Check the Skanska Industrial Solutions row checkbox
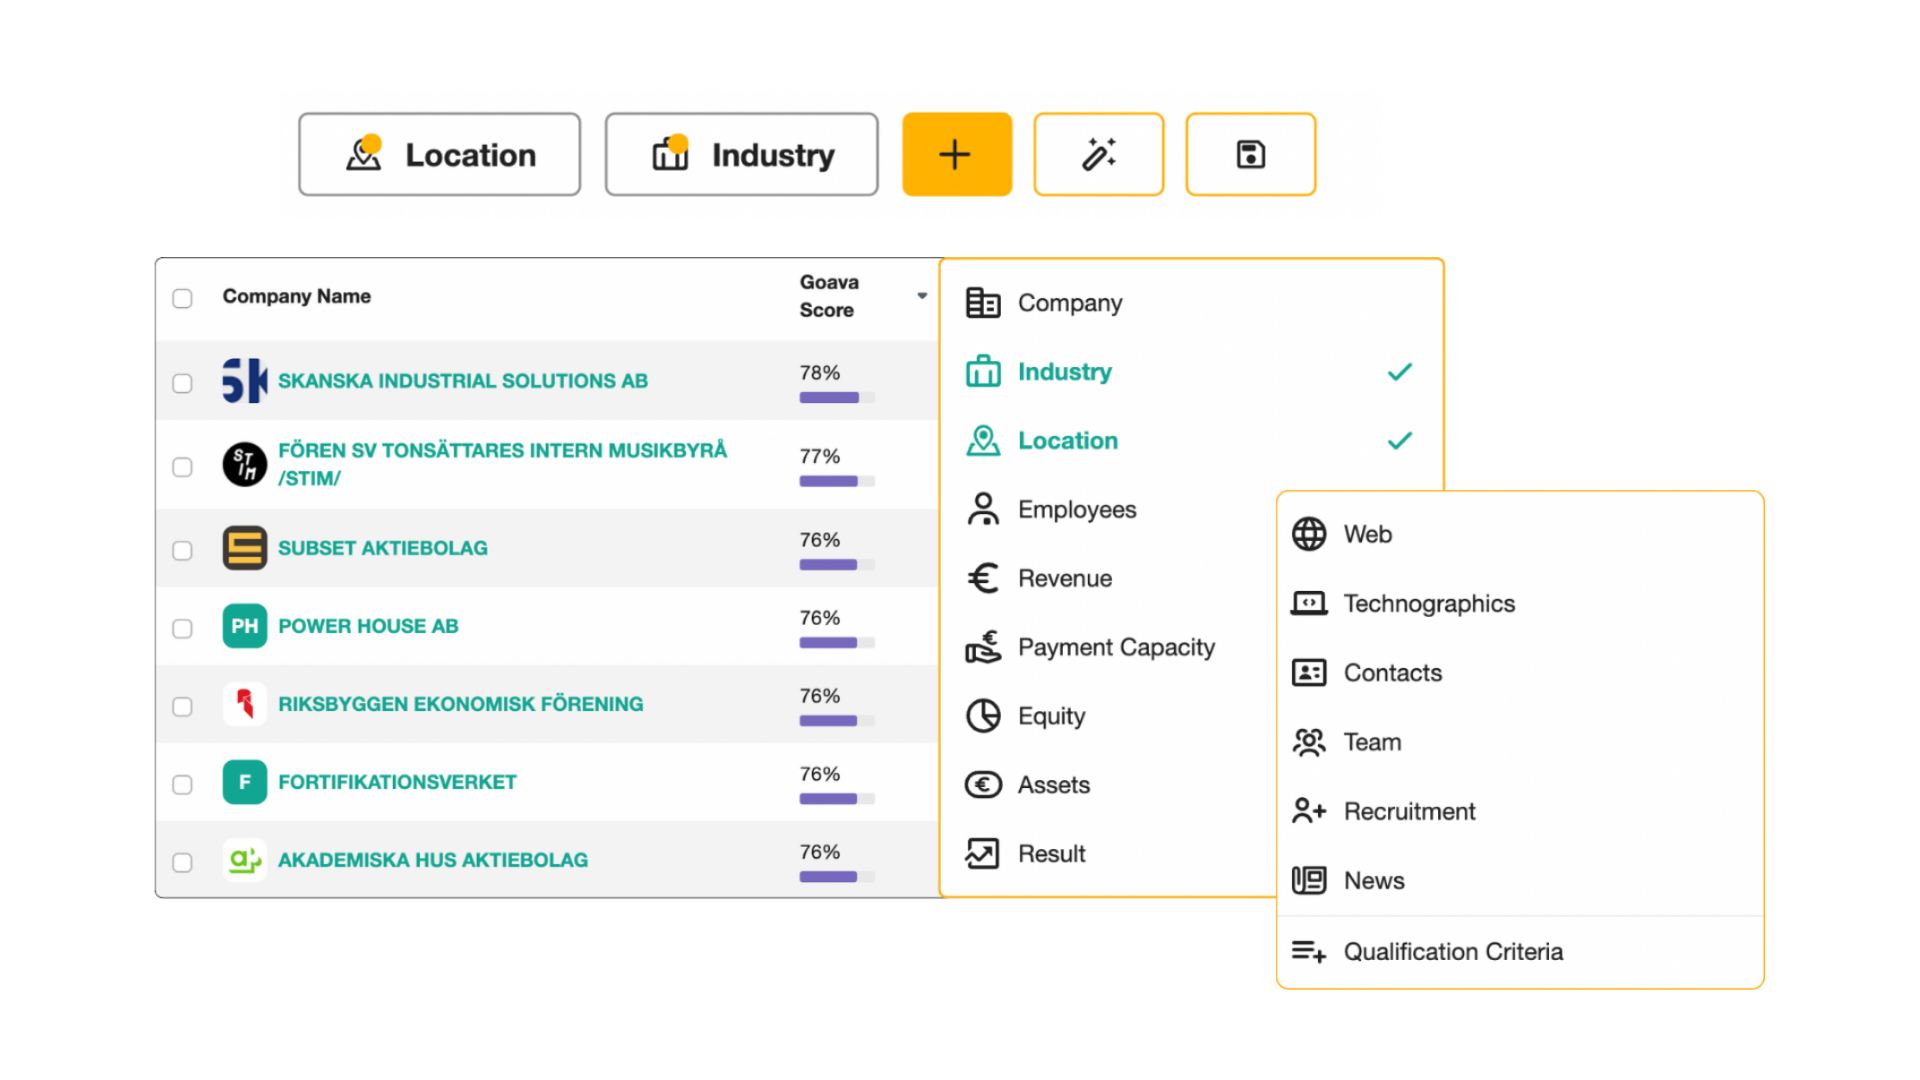This screenshot has height=1080, width=1920. tap(182, 383)
